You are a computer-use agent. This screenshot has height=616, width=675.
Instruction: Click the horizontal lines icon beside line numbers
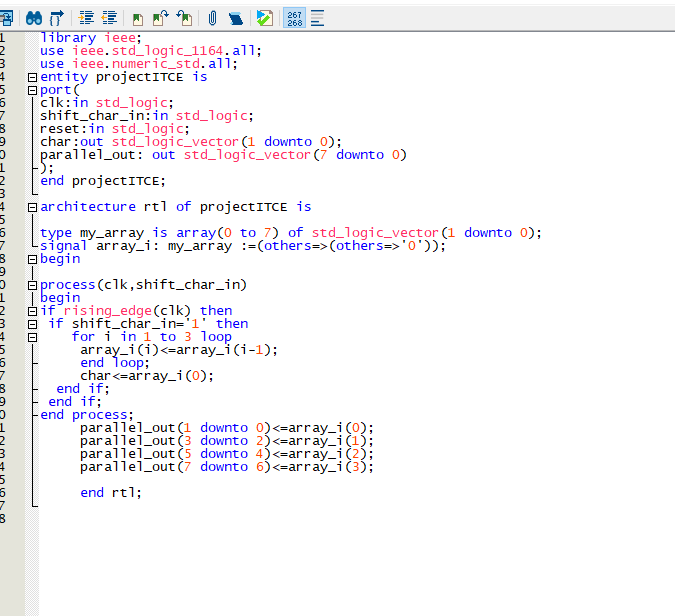click(x=317, y=18)
